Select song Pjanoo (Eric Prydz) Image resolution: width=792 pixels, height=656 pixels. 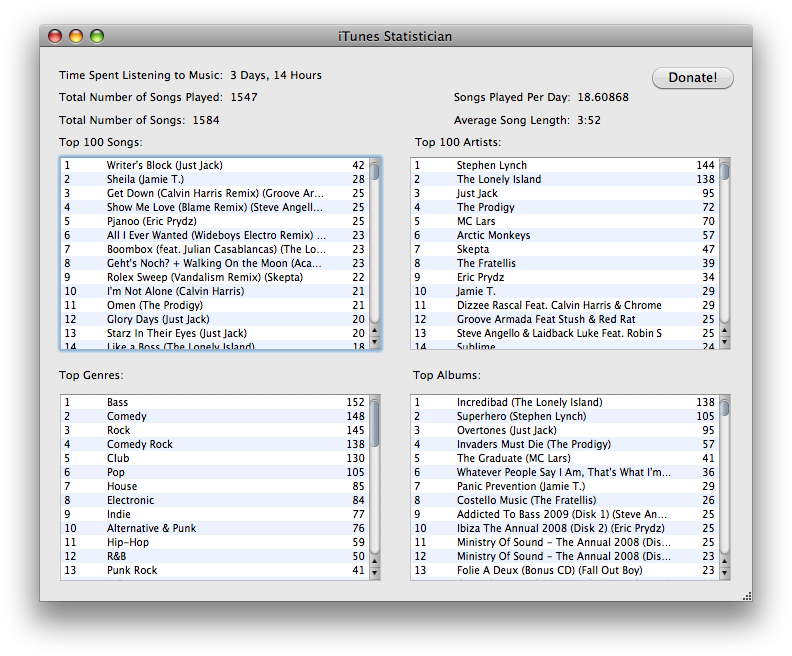[215, 221]
